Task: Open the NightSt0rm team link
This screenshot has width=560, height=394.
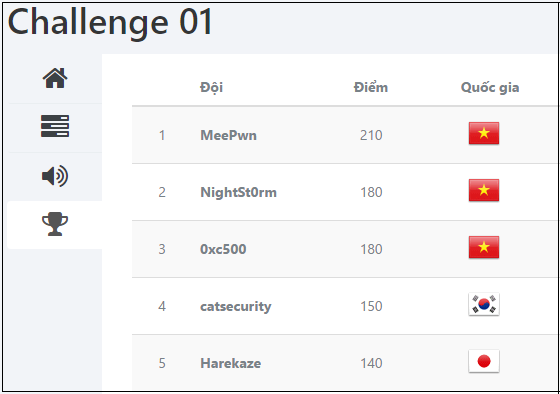Action: 238,193
